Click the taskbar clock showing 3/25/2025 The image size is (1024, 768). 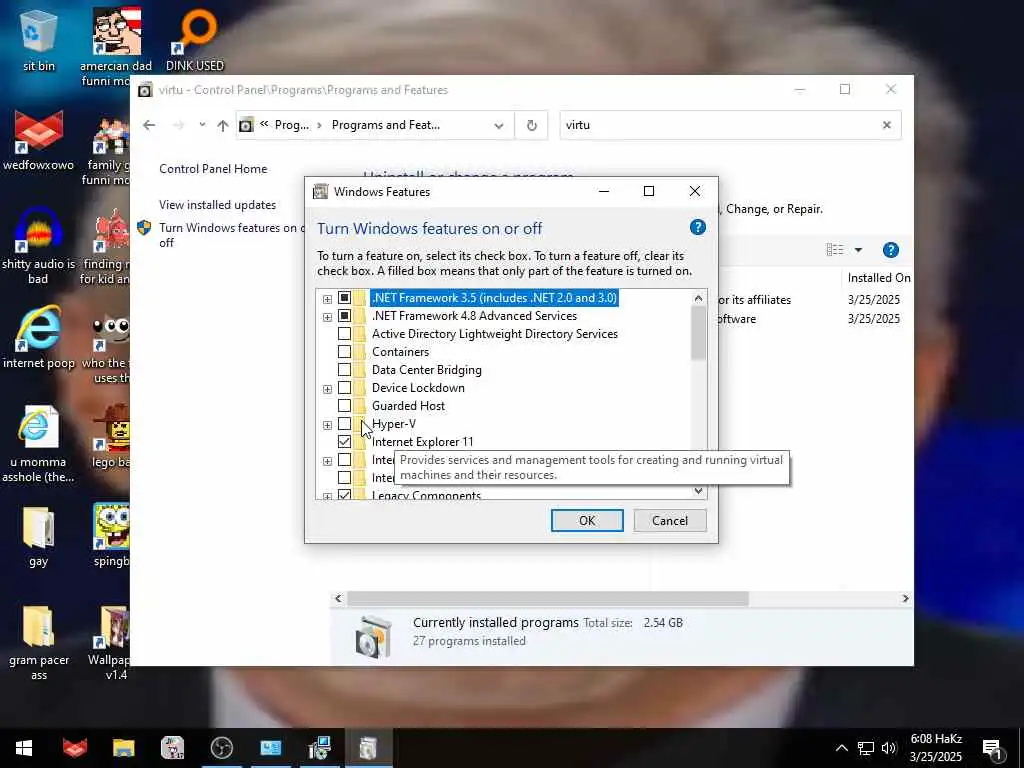pos(936,748)
